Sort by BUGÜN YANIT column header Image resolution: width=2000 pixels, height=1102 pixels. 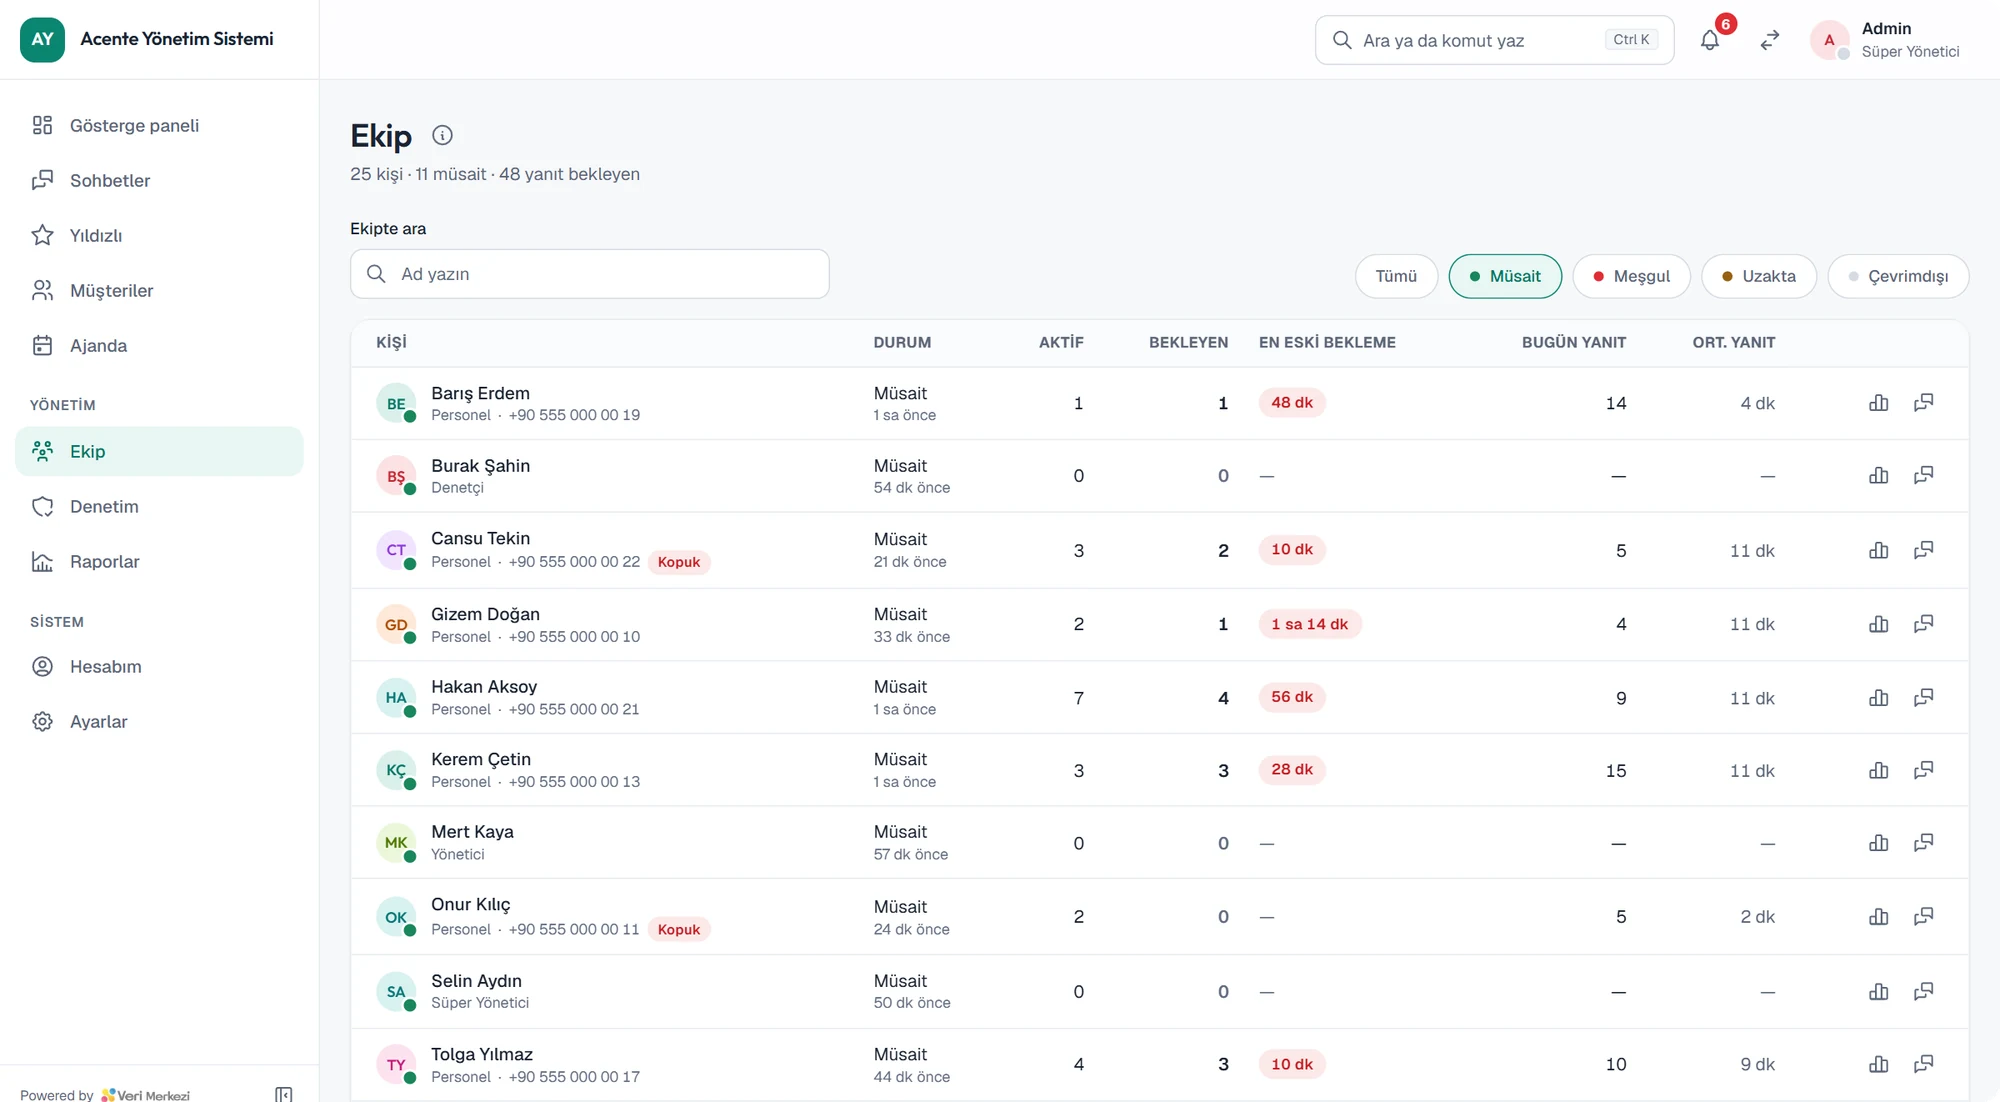pos(1574,342)
